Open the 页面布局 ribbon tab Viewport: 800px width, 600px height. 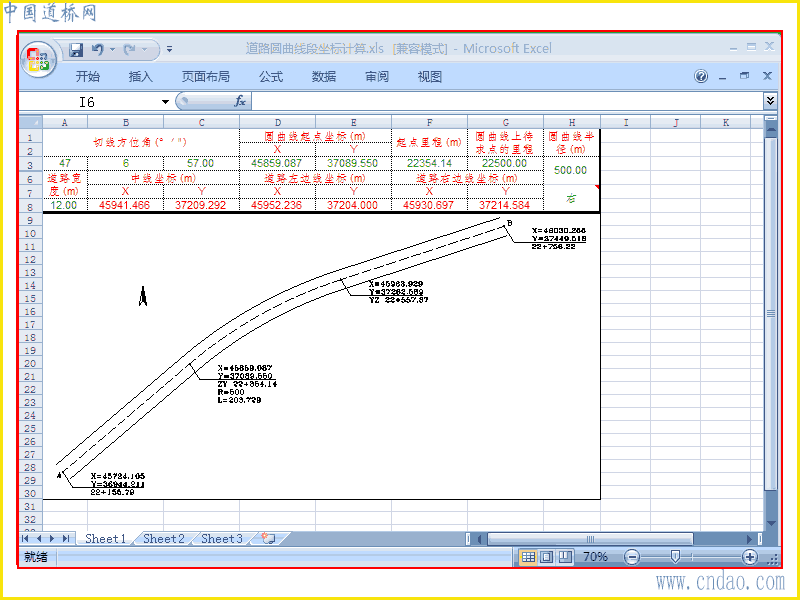click(206, 77)
